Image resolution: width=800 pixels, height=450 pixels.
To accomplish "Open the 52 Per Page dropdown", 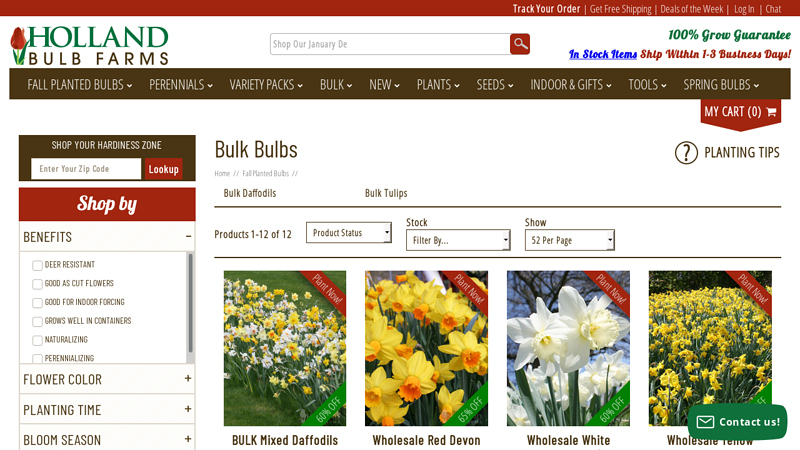I will tap(570, 240).
